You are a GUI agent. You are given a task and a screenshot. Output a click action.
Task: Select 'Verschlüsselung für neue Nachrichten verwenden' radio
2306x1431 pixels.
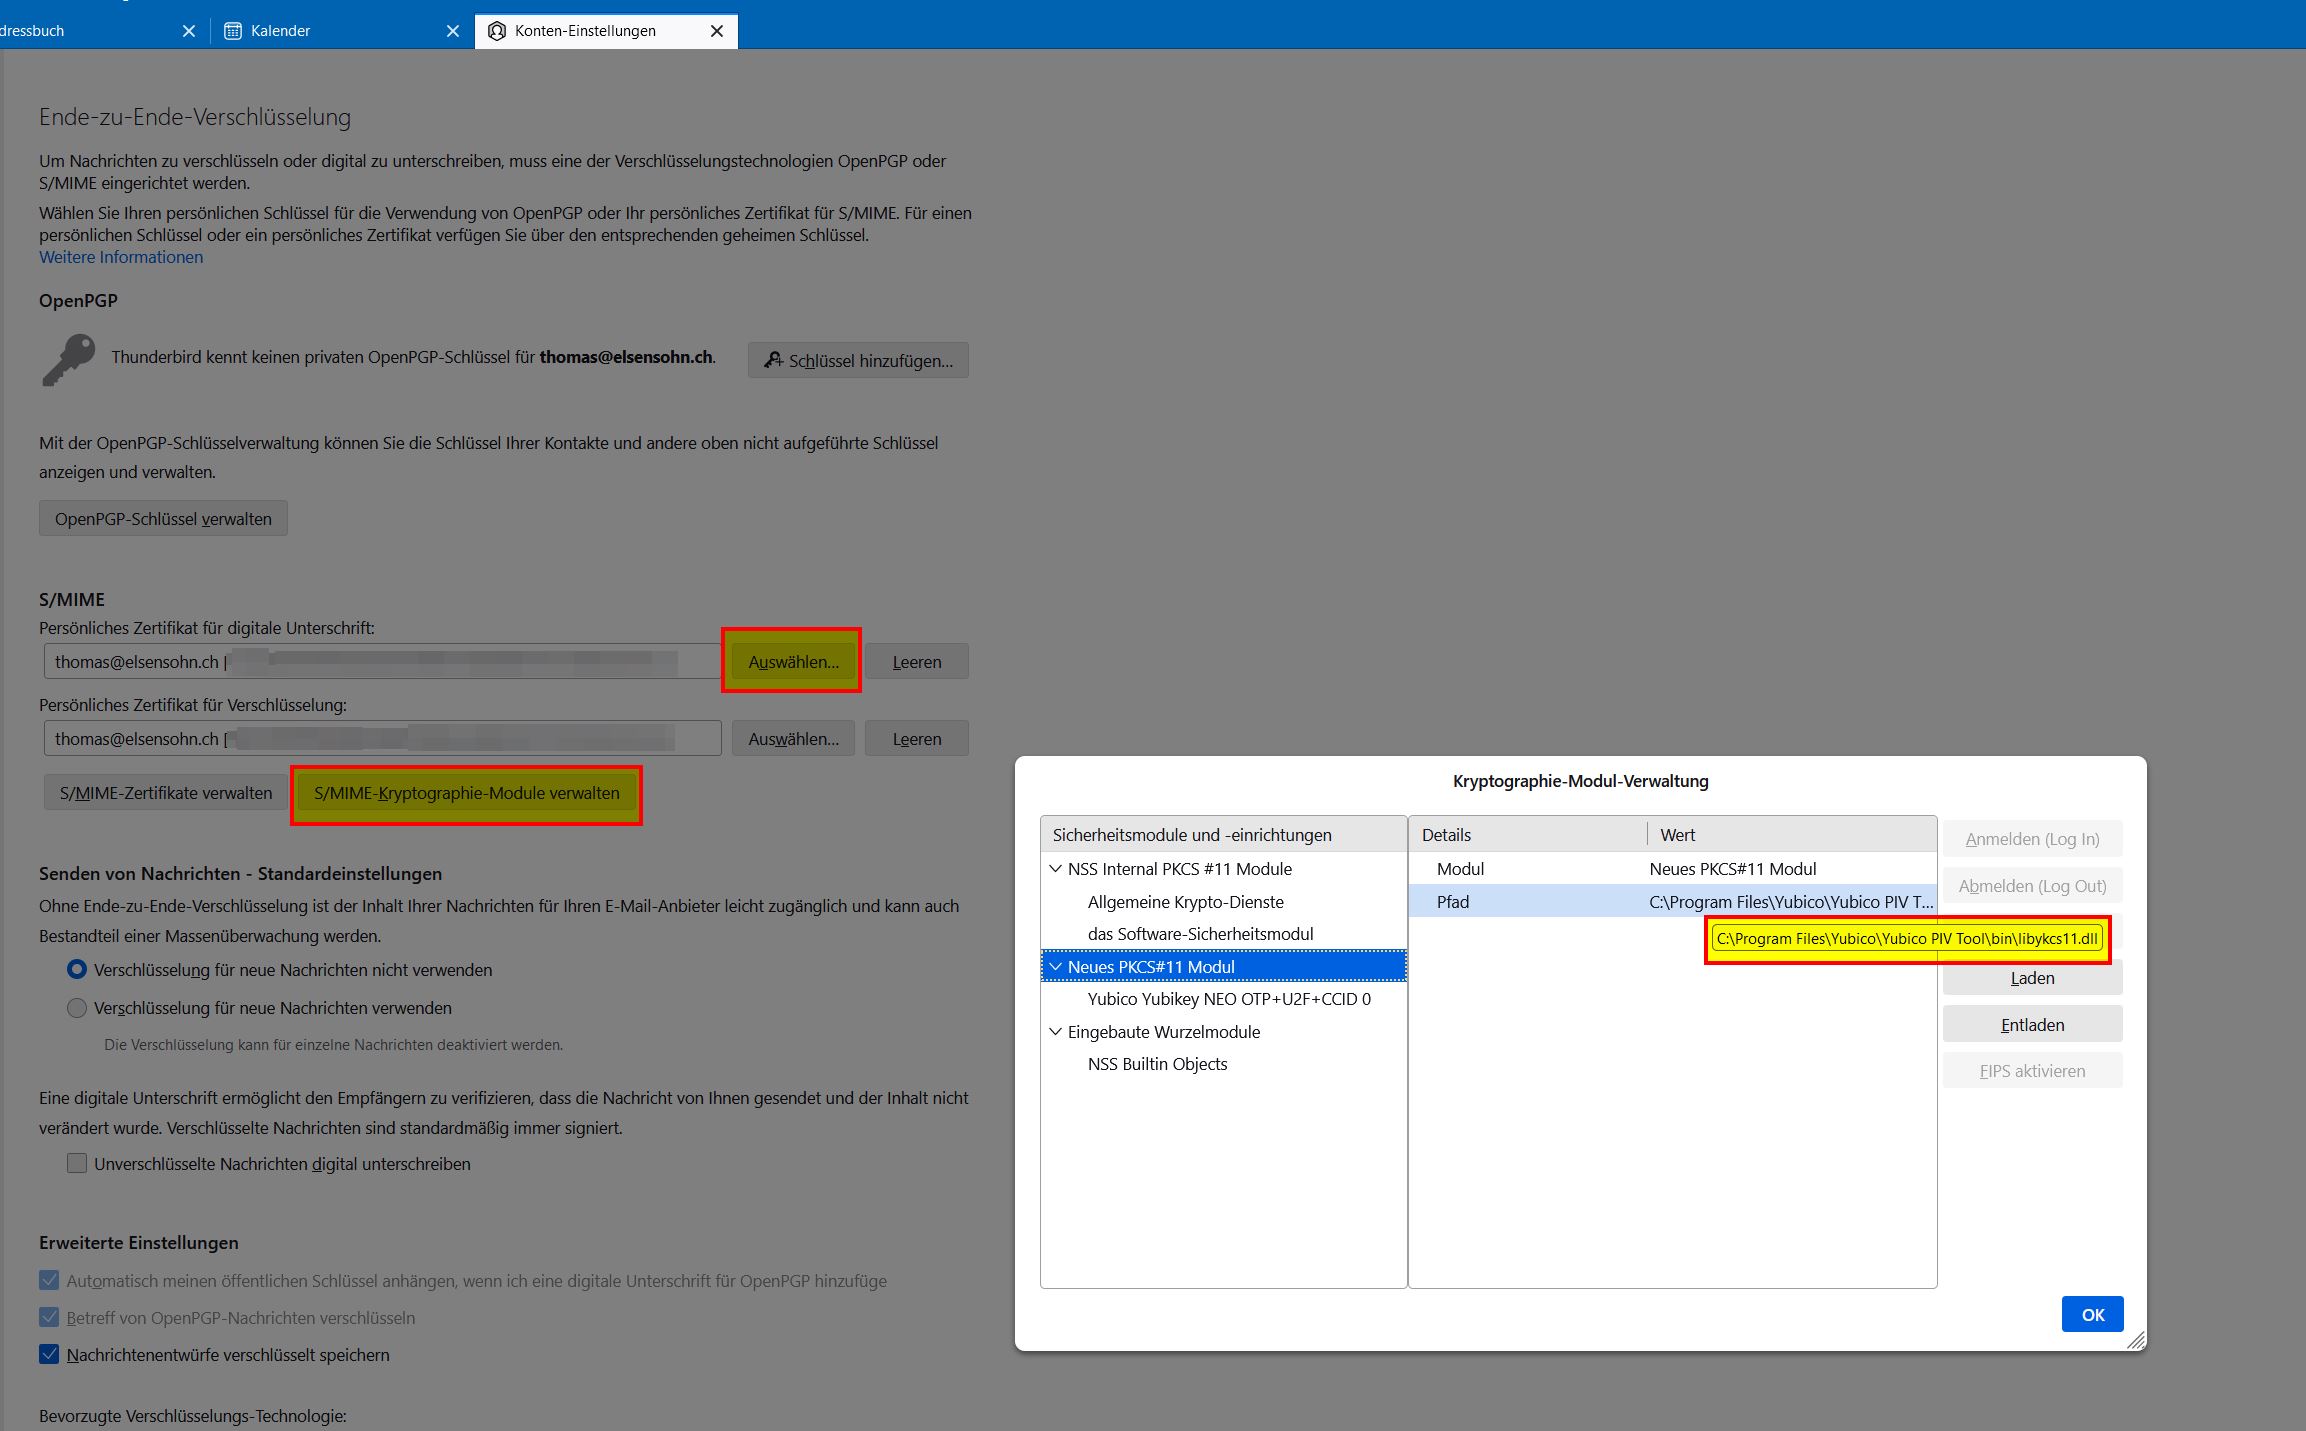pyautogui.click(x=77, y=1008)
